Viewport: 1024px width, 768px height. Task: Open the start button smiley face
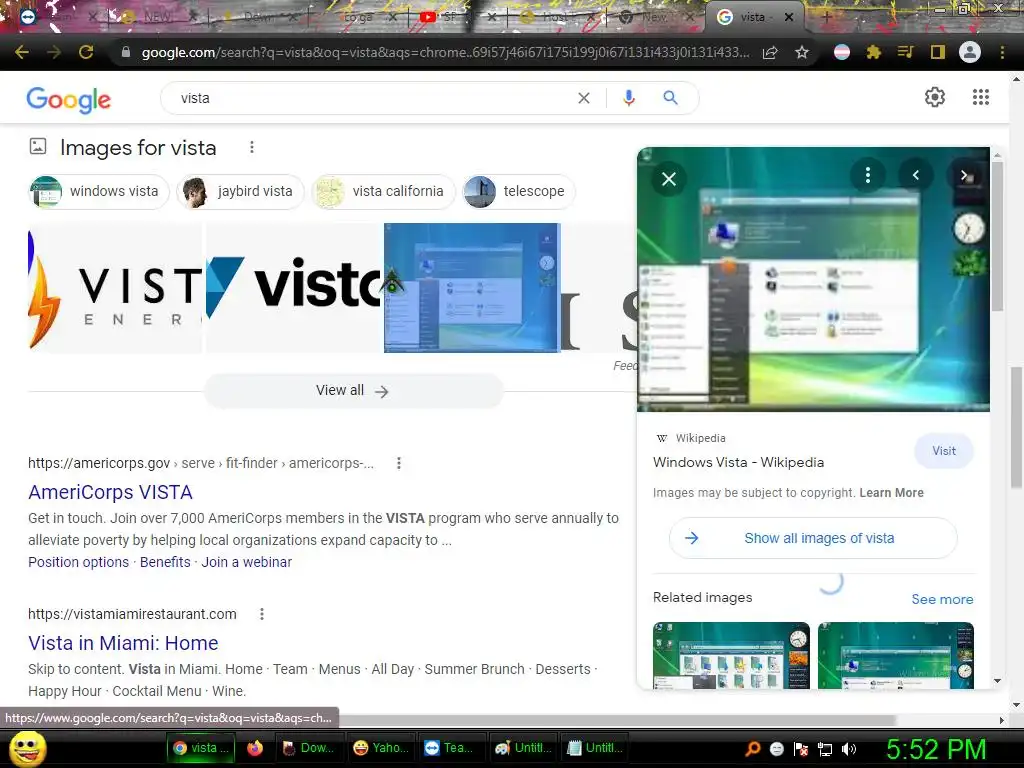27,749
